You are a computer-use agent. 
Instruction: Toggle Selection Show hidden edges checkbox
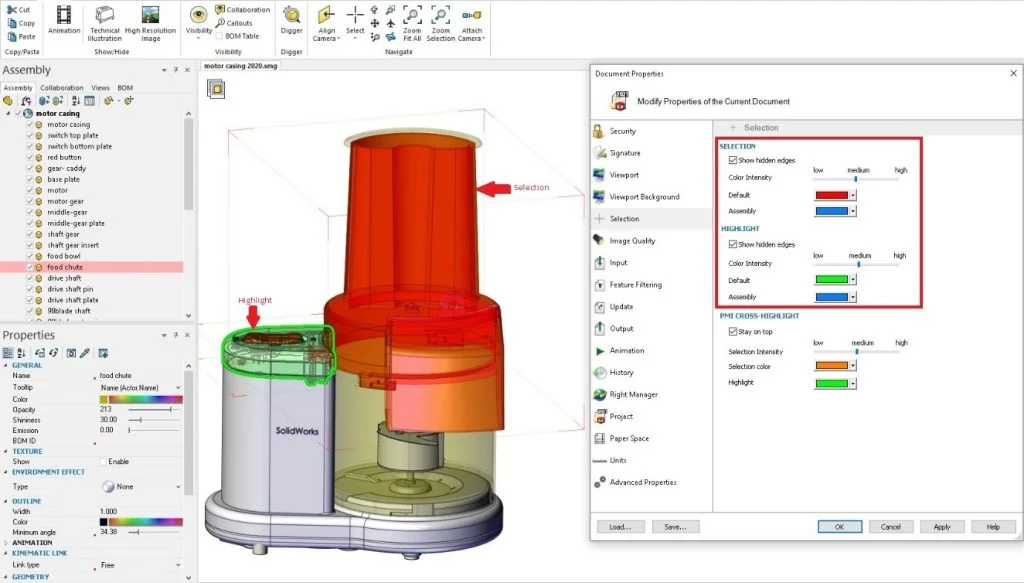click(x=733, y=160)
